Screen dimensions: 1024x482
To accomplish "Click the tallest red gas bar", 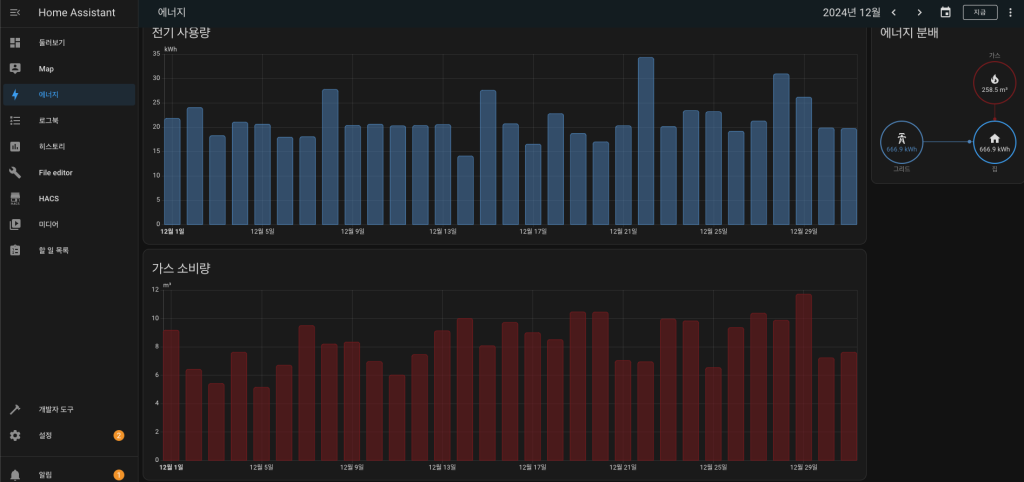I will (x=804, y=377).
